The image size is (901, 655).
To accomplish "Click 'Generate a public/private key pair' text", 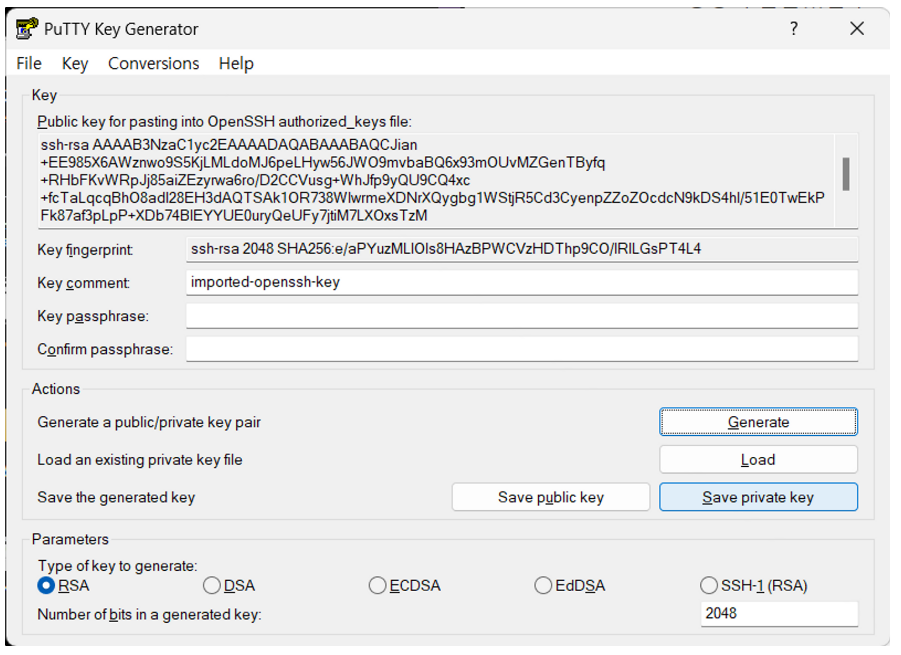I will (149, 422).
